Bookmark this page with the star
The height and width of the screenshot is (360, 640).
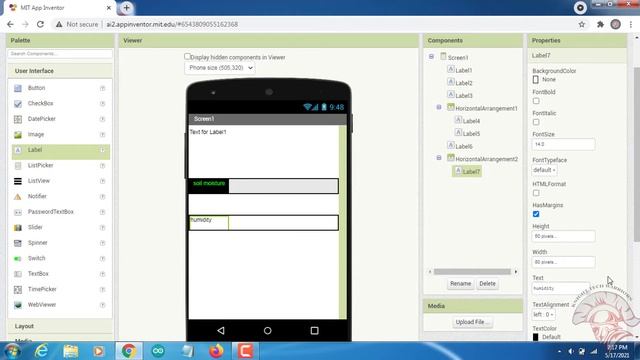(582, 24)
